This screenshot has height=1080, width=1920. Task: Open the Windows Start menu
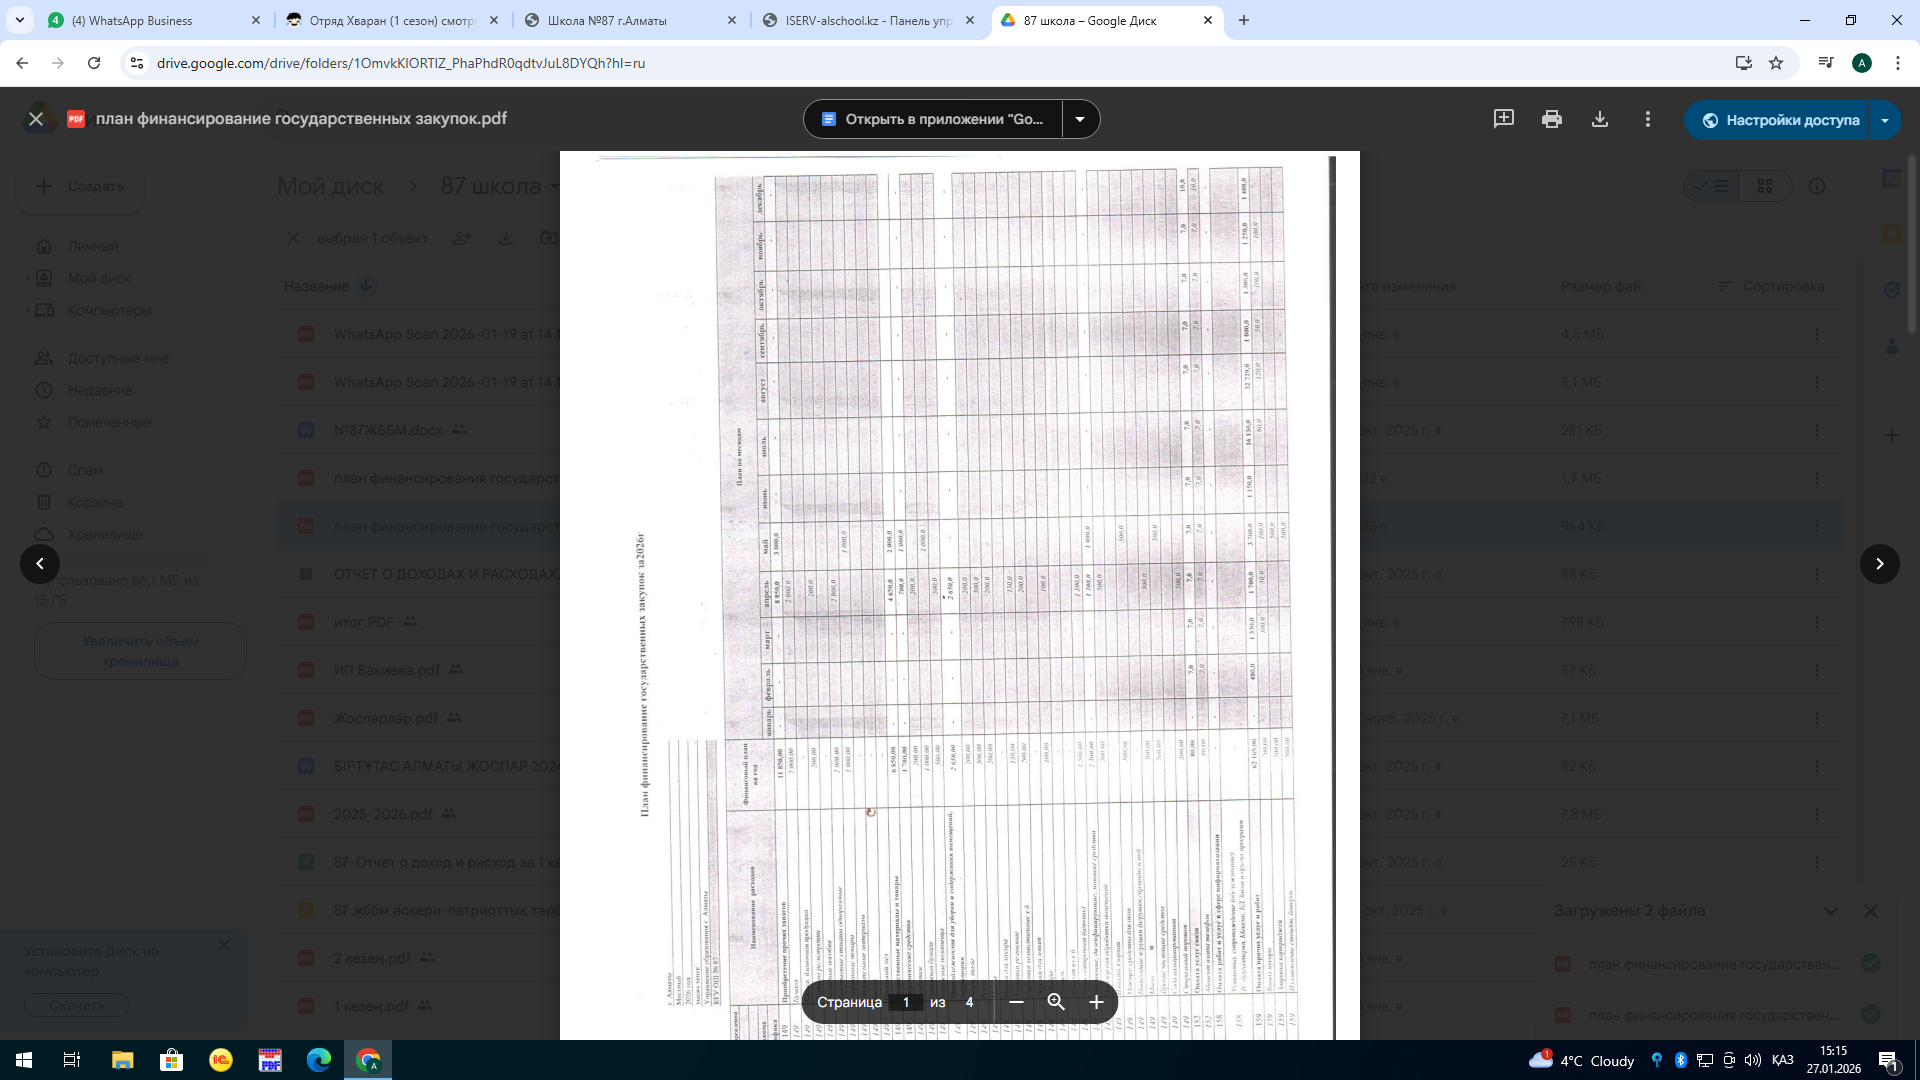24,1060
